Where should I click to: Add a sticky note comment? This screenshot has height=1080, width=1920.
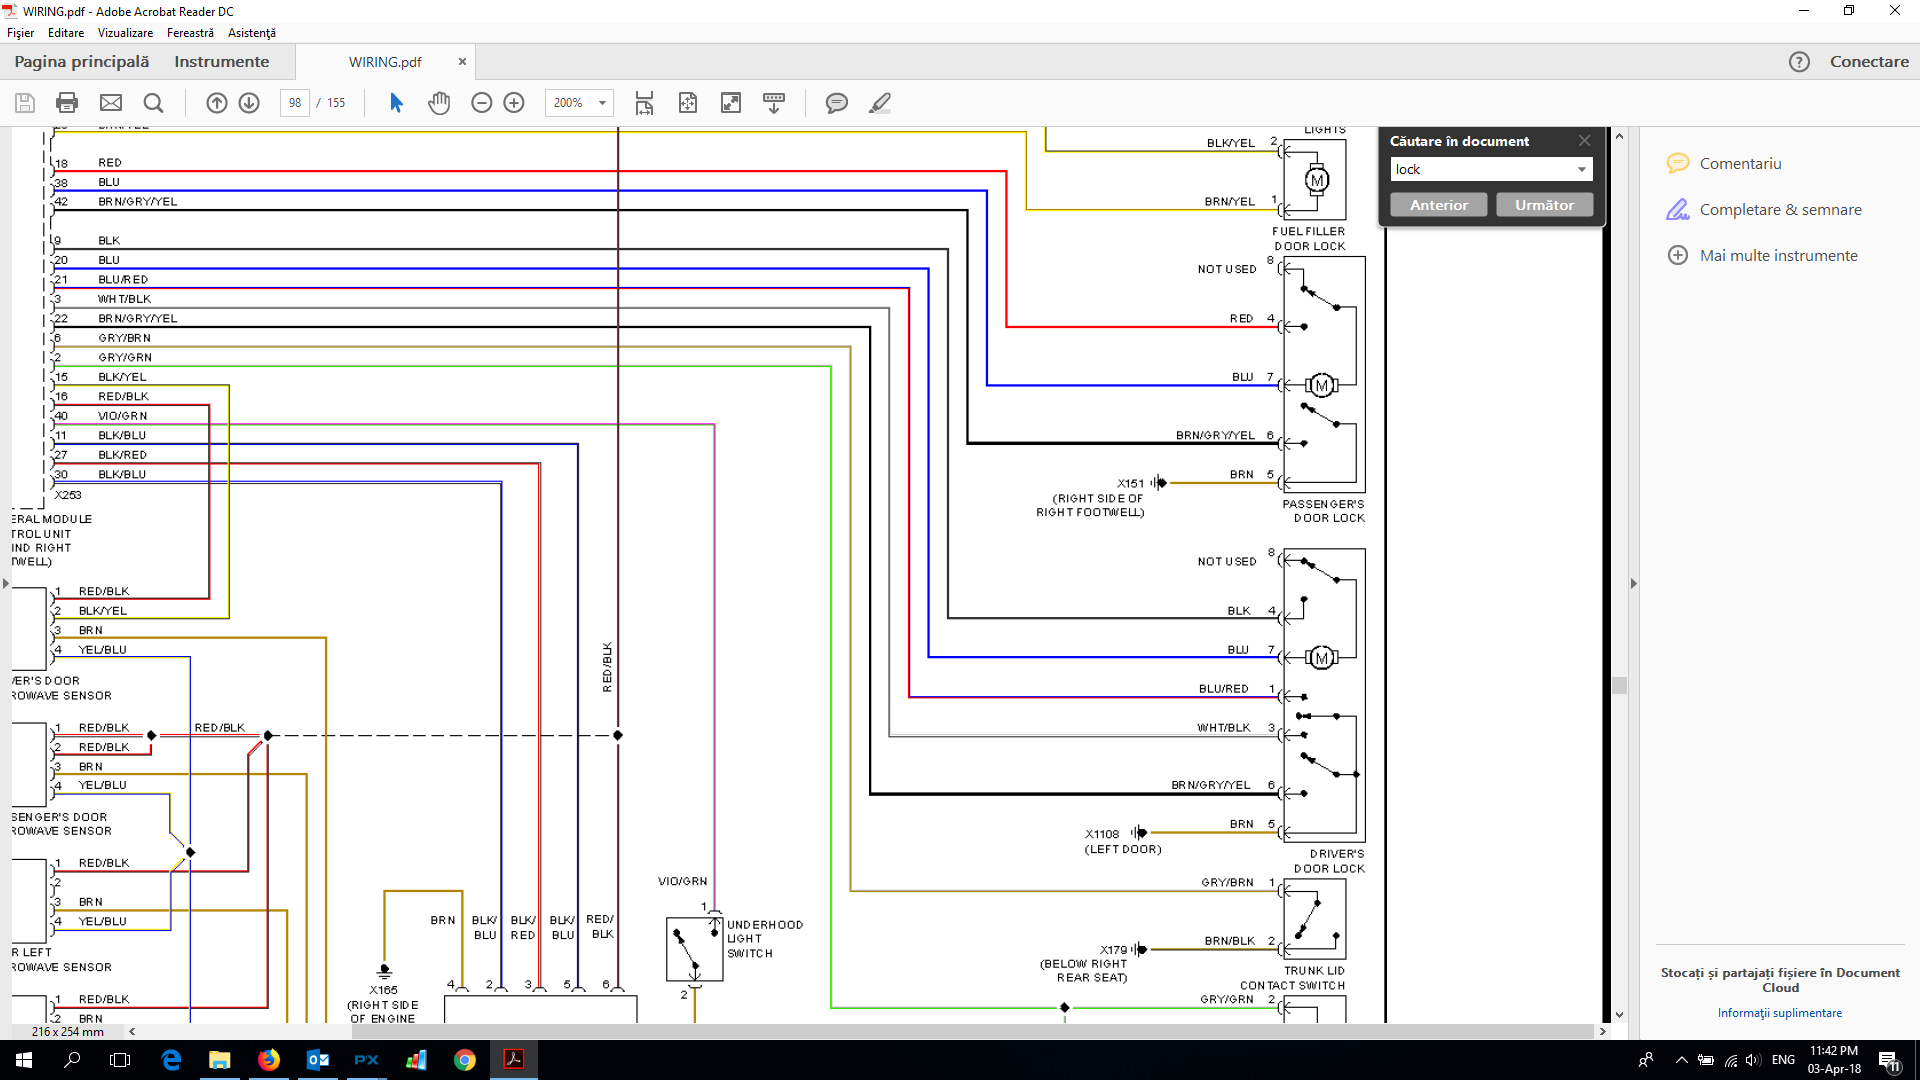pos(836,103)
